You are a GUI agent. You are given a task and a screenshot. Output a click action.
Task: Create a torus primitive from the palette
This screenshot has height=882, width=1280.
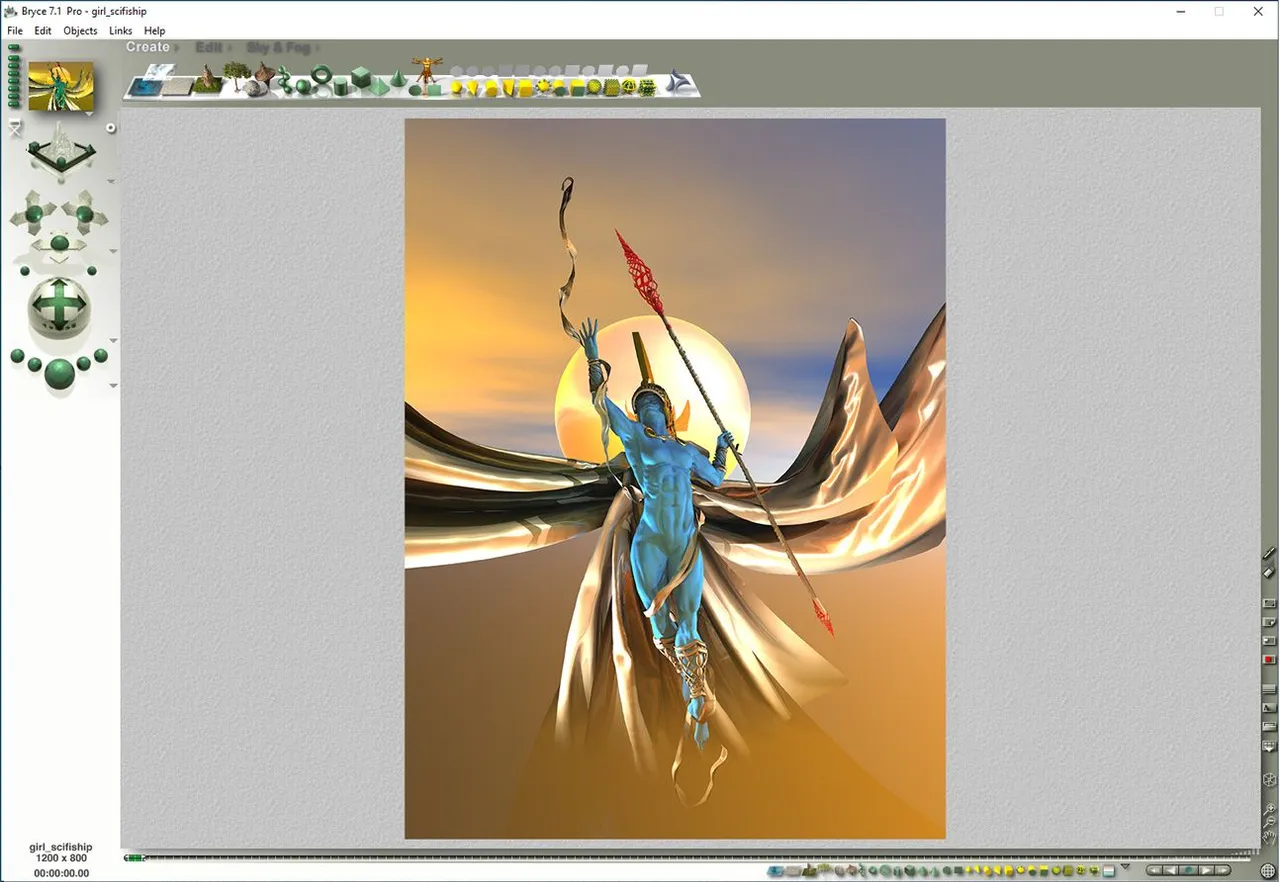click(322, 76)
